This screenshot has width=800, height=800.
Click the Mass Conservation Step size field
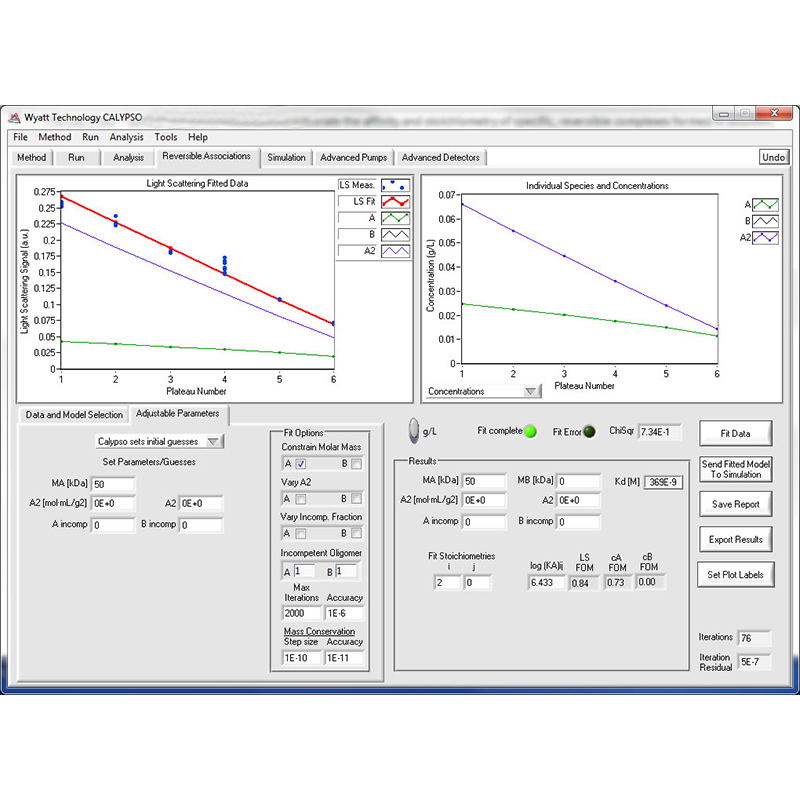(302, 658)
